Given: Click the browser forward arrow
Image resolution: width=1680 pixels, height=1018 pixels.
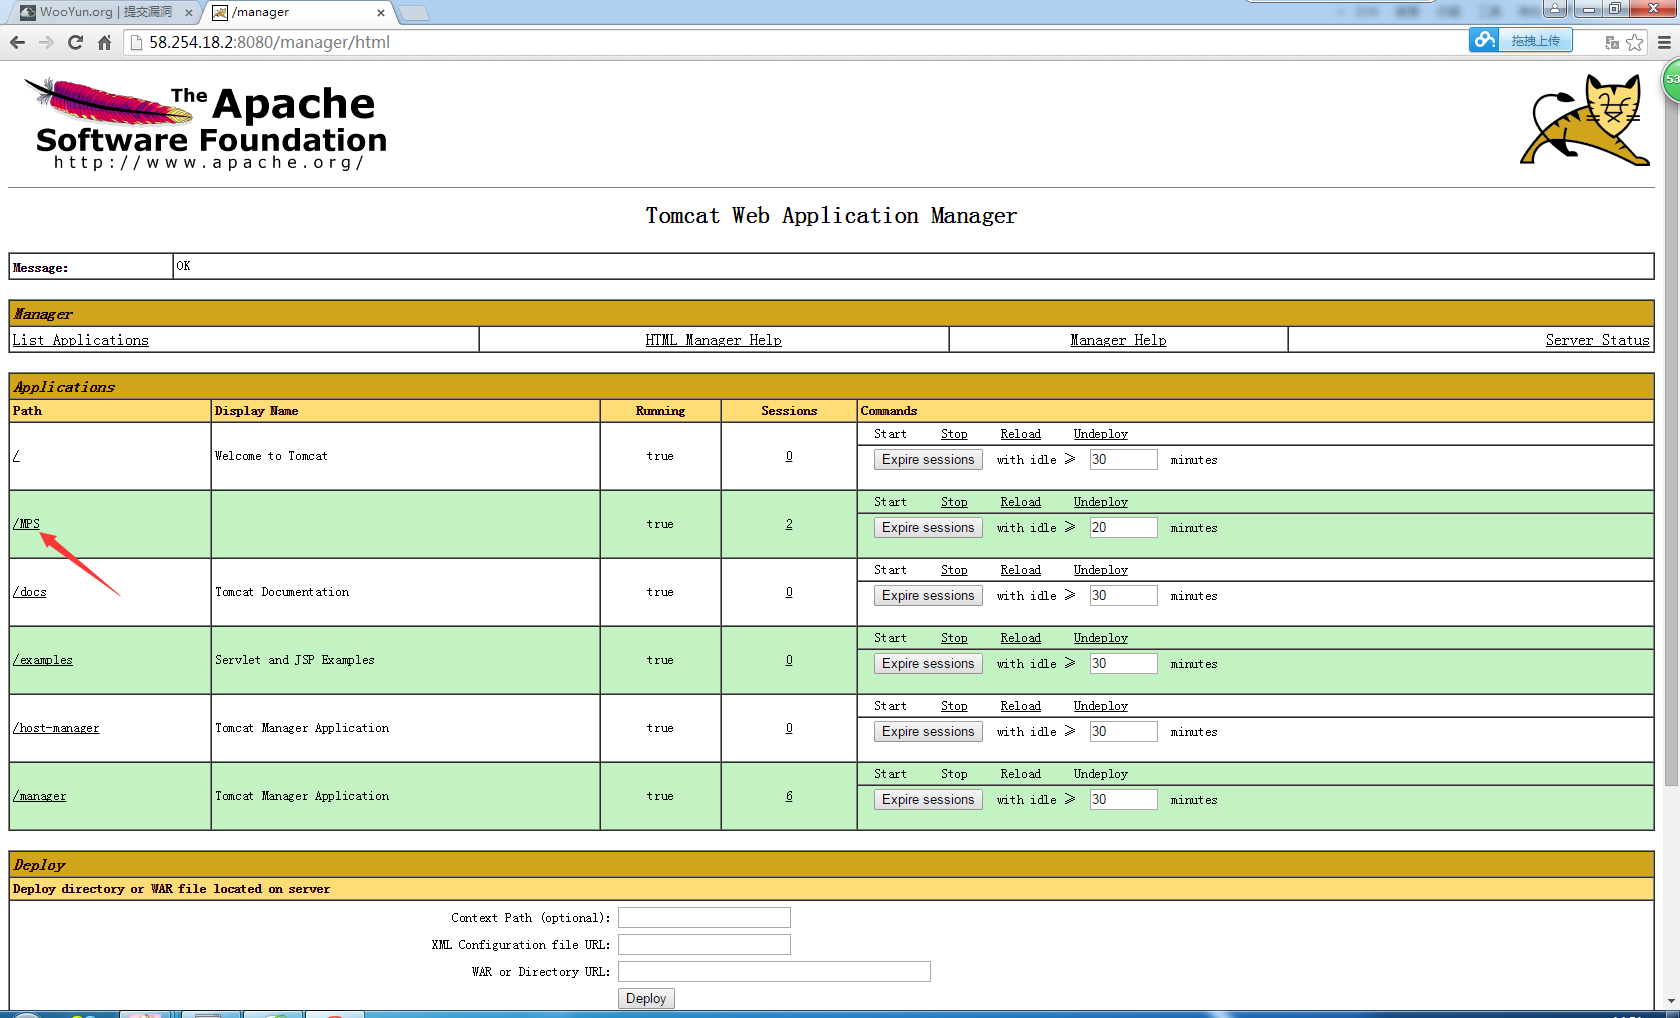Looking at the screenshot, I should (x=46, y=42).
